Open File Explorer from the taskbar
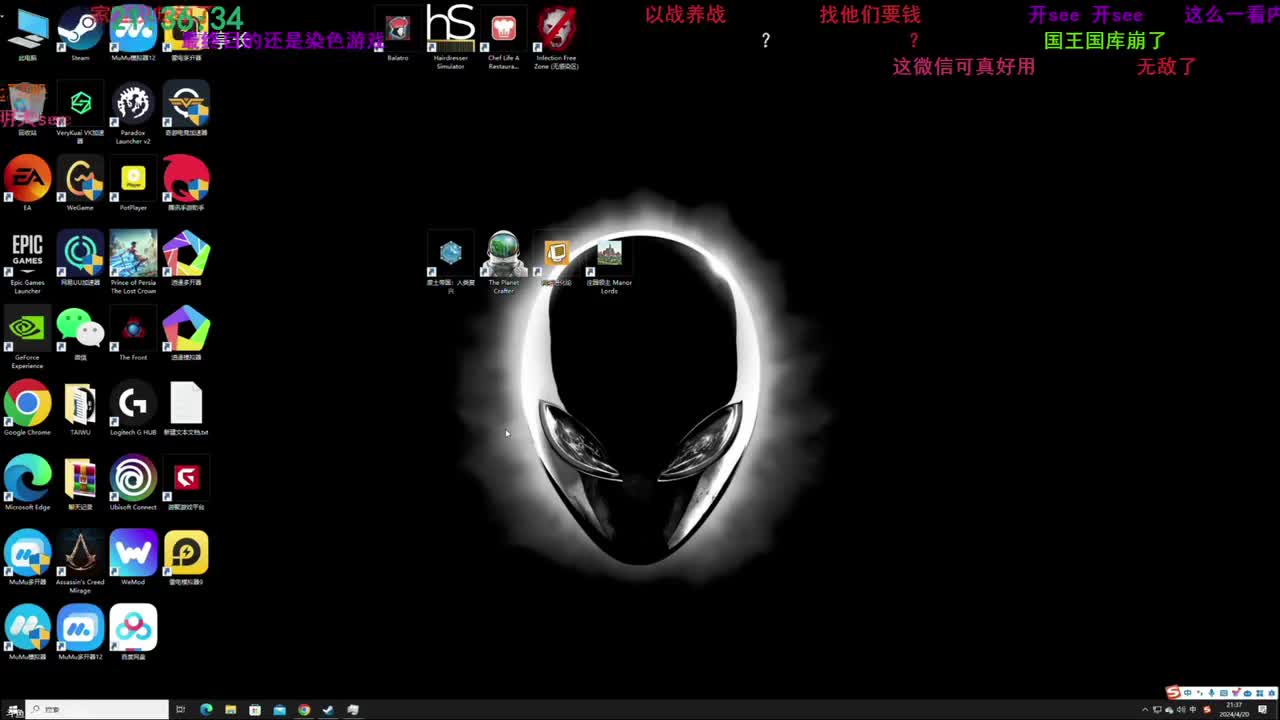Screen dimensions: 1280x720 (x=231, y=710)
